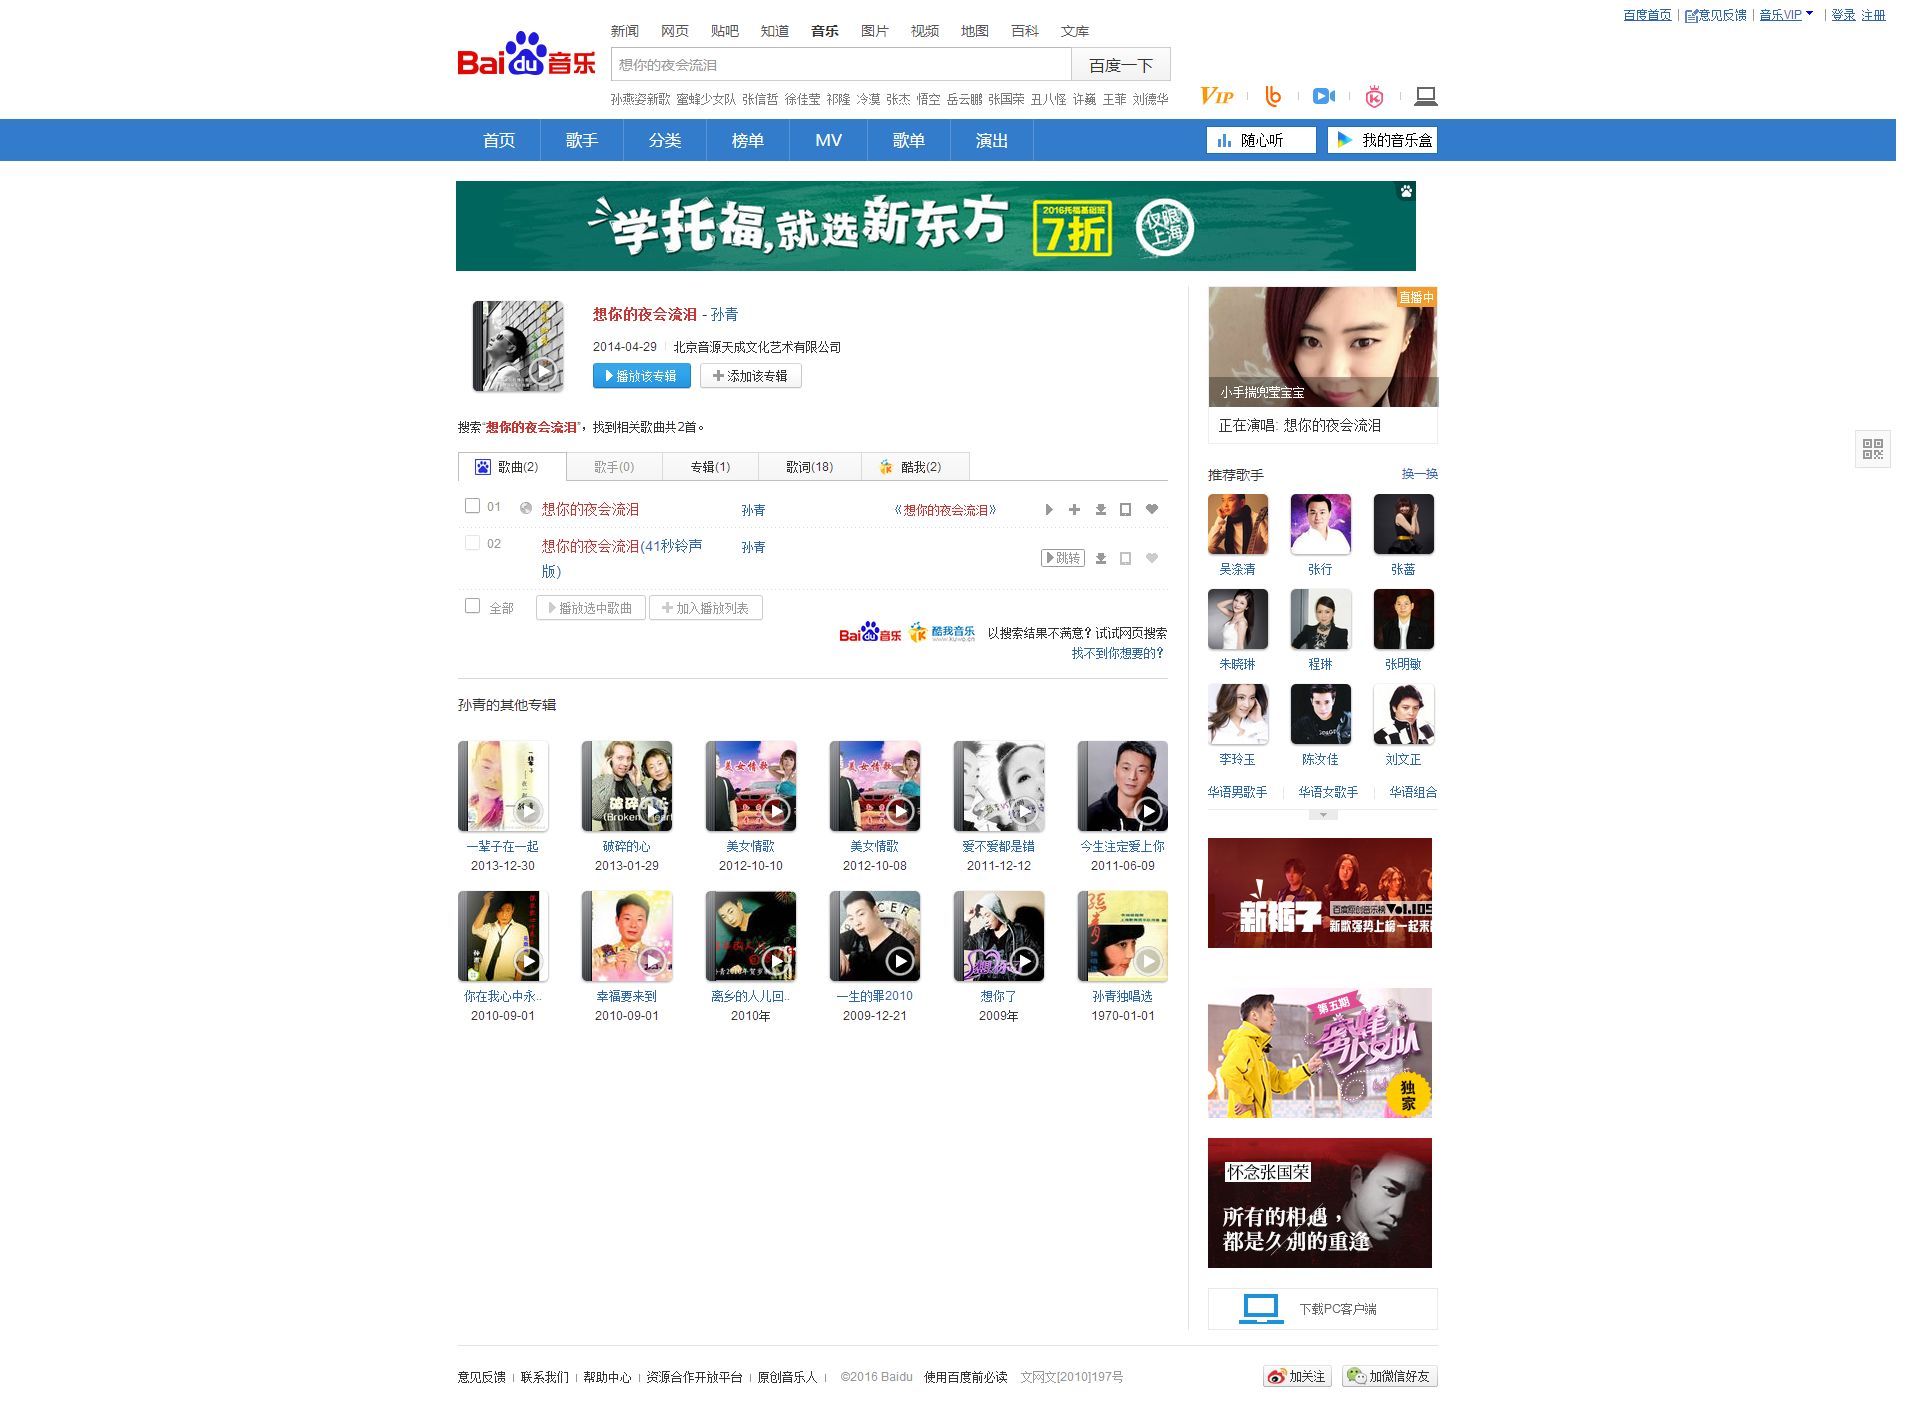Click 播放选中歌曲 button
Screen dimensions: 1908x1407
click(591, 608)
